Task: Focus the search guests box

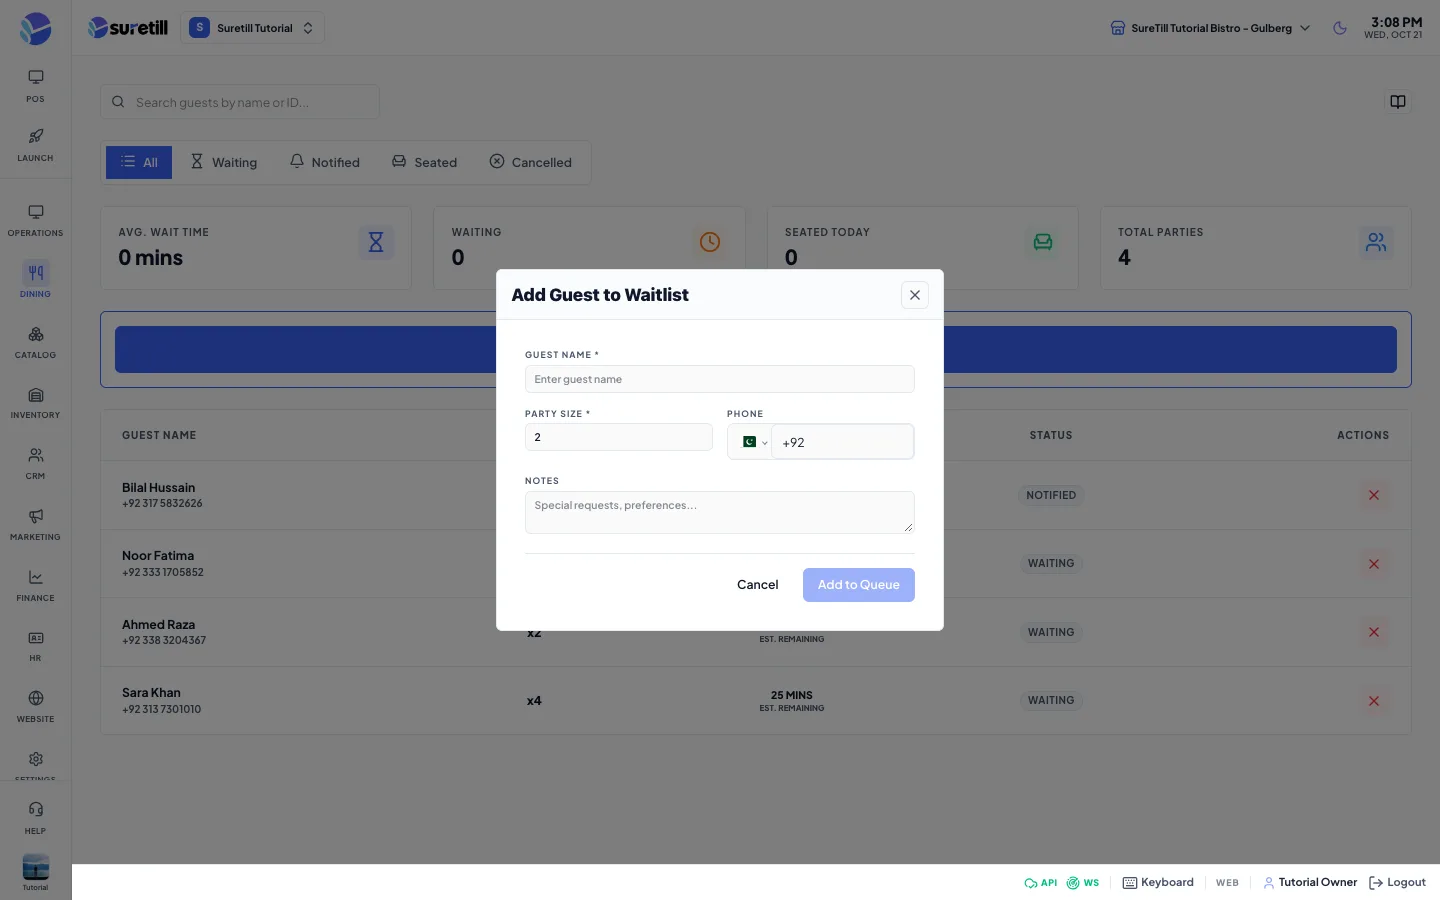Action: pyautogui.click(x=240, y=102)
